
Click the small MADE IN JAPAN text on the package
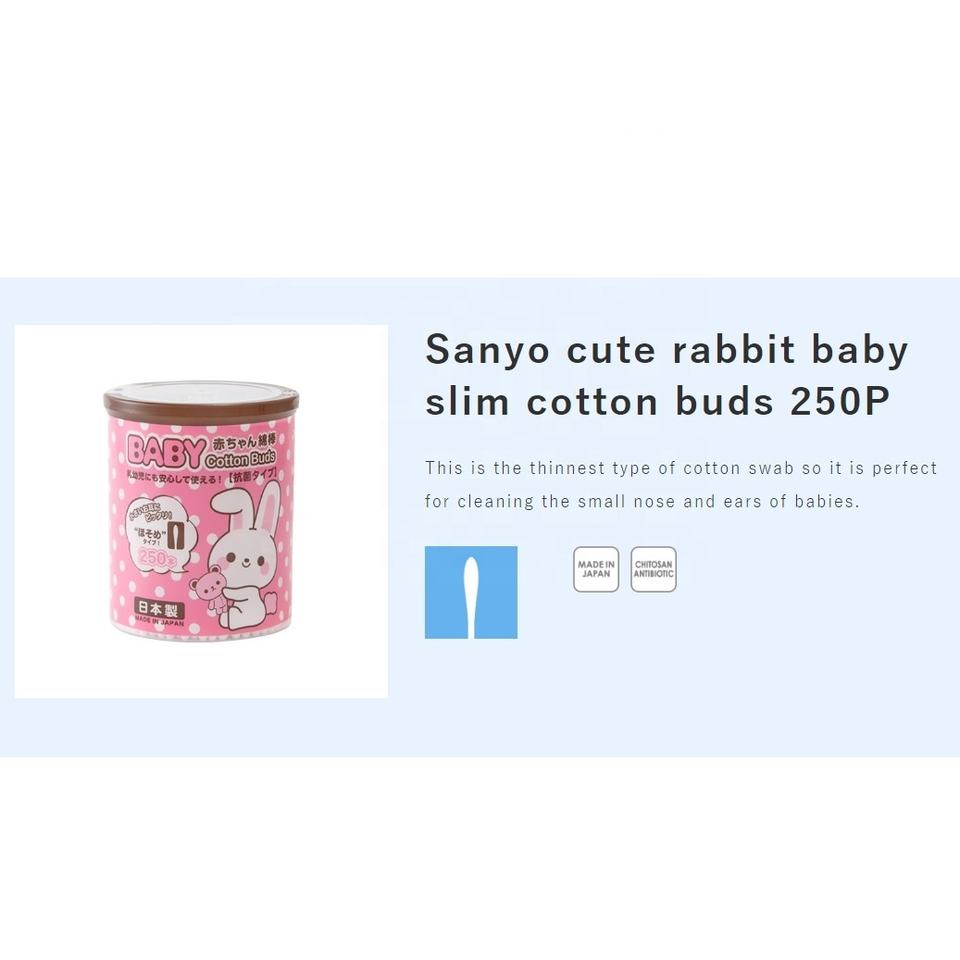159,622
